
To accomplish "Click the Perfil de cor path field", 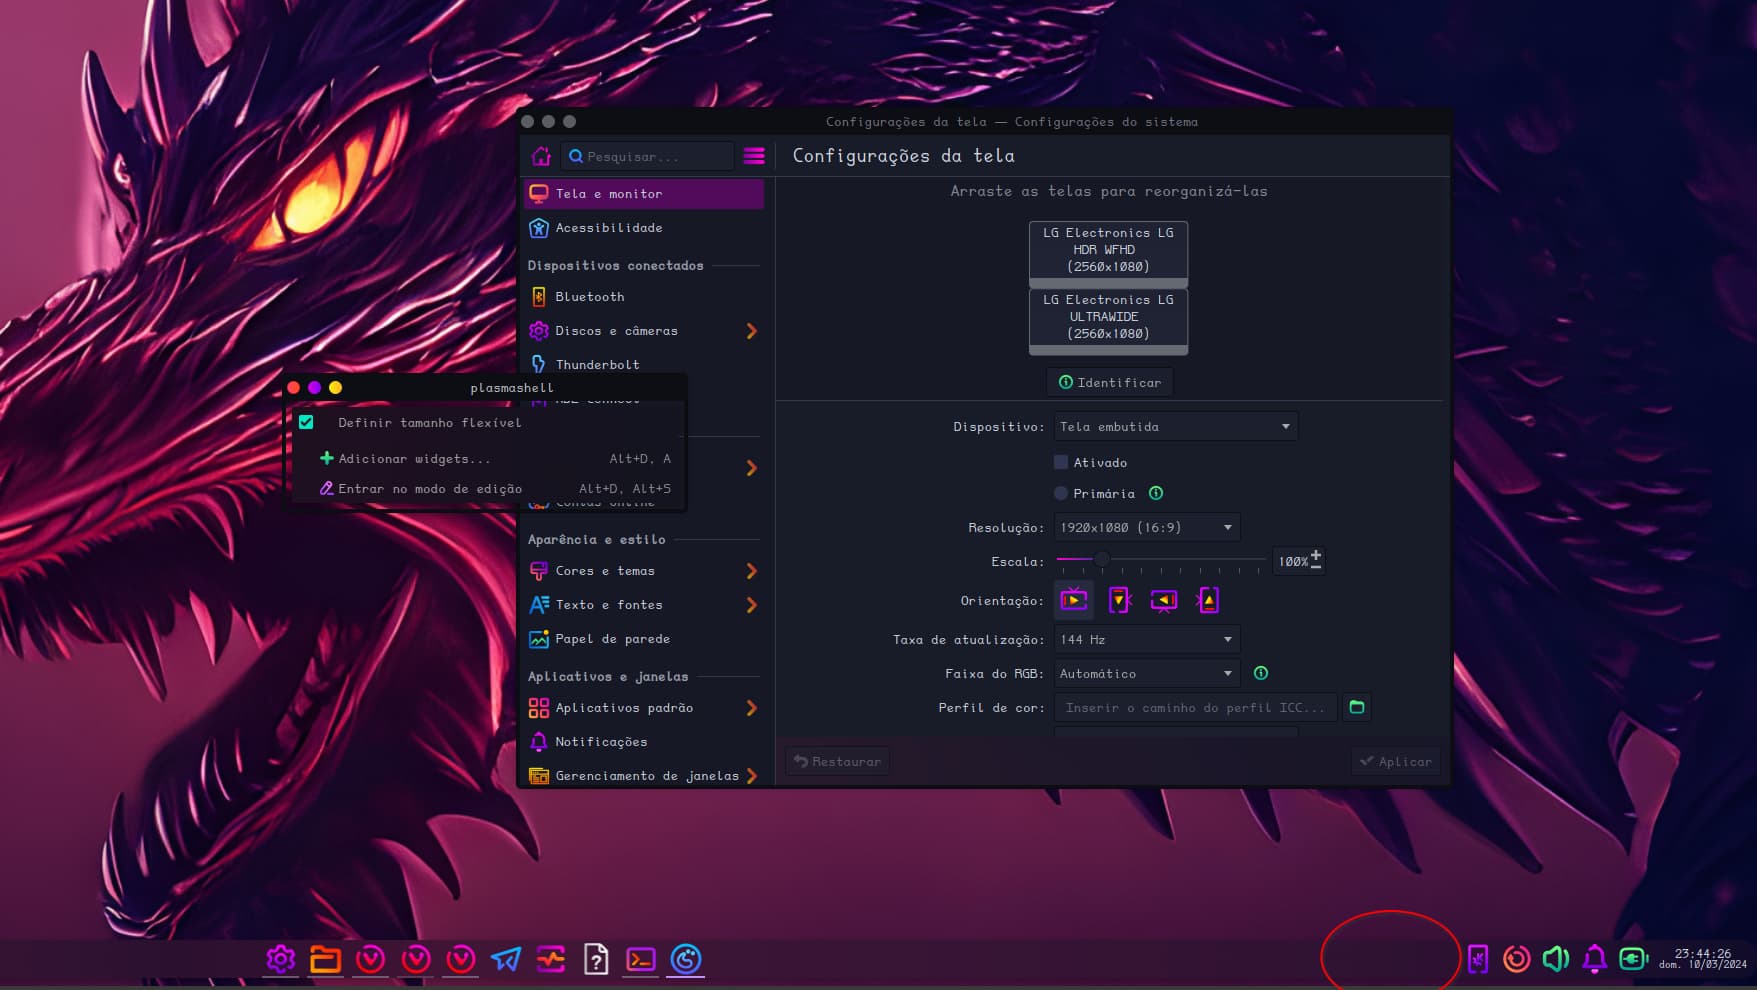I will [x=1195, y=707].
